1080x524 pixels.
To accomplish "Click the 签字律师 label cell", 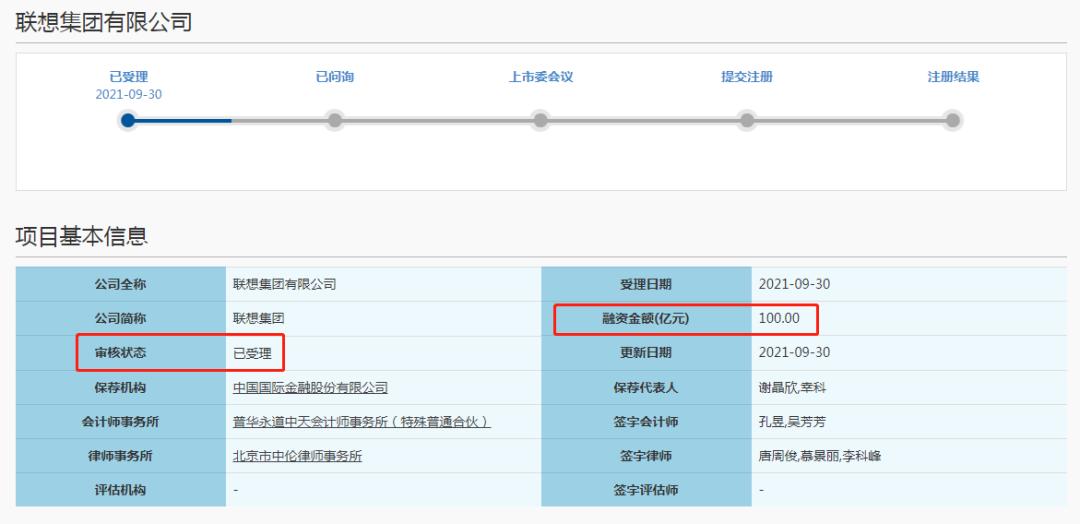I will click(x=646, y=456).
